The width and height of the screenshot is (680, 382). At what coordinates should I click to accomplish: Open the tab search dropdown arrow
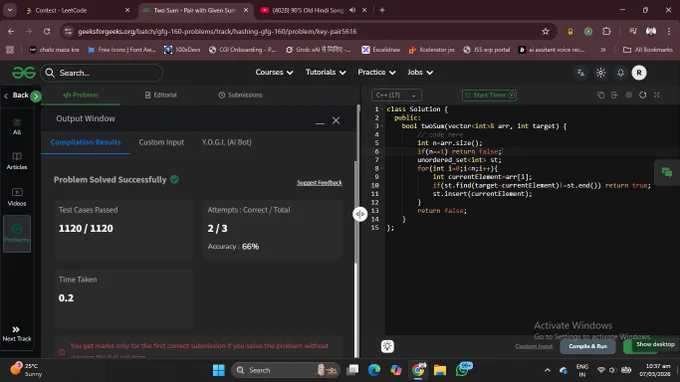10,10
